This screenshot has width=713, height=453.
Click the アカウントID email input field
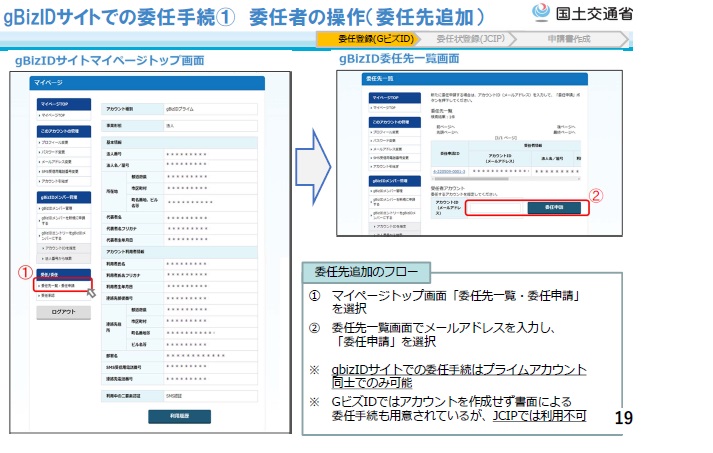click(495, 208)
